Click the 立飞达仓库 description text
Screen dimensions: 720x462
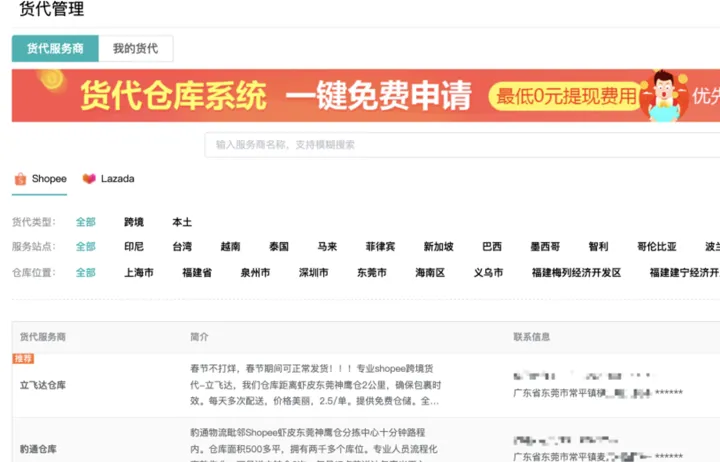(x=315, y=385)
